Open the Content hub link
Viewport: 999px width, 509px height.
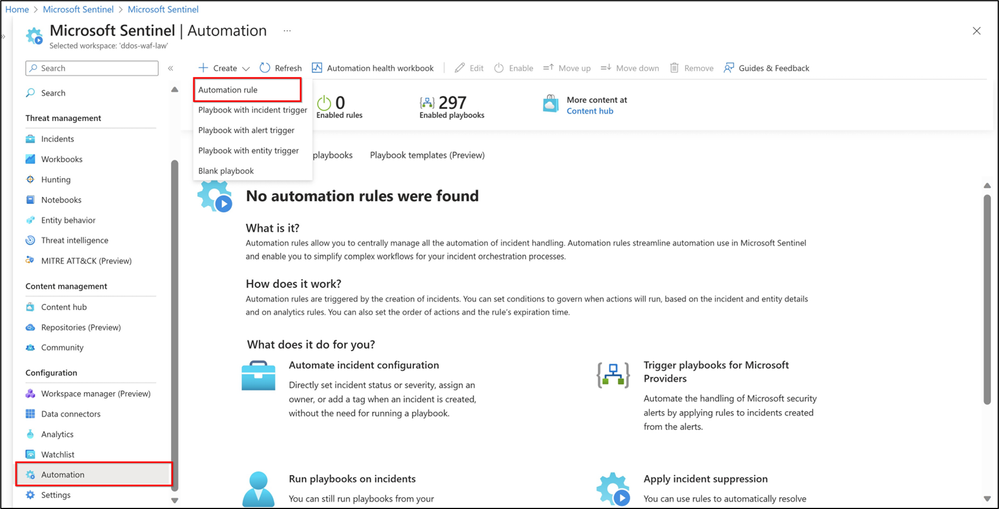(x=590, y=111)
